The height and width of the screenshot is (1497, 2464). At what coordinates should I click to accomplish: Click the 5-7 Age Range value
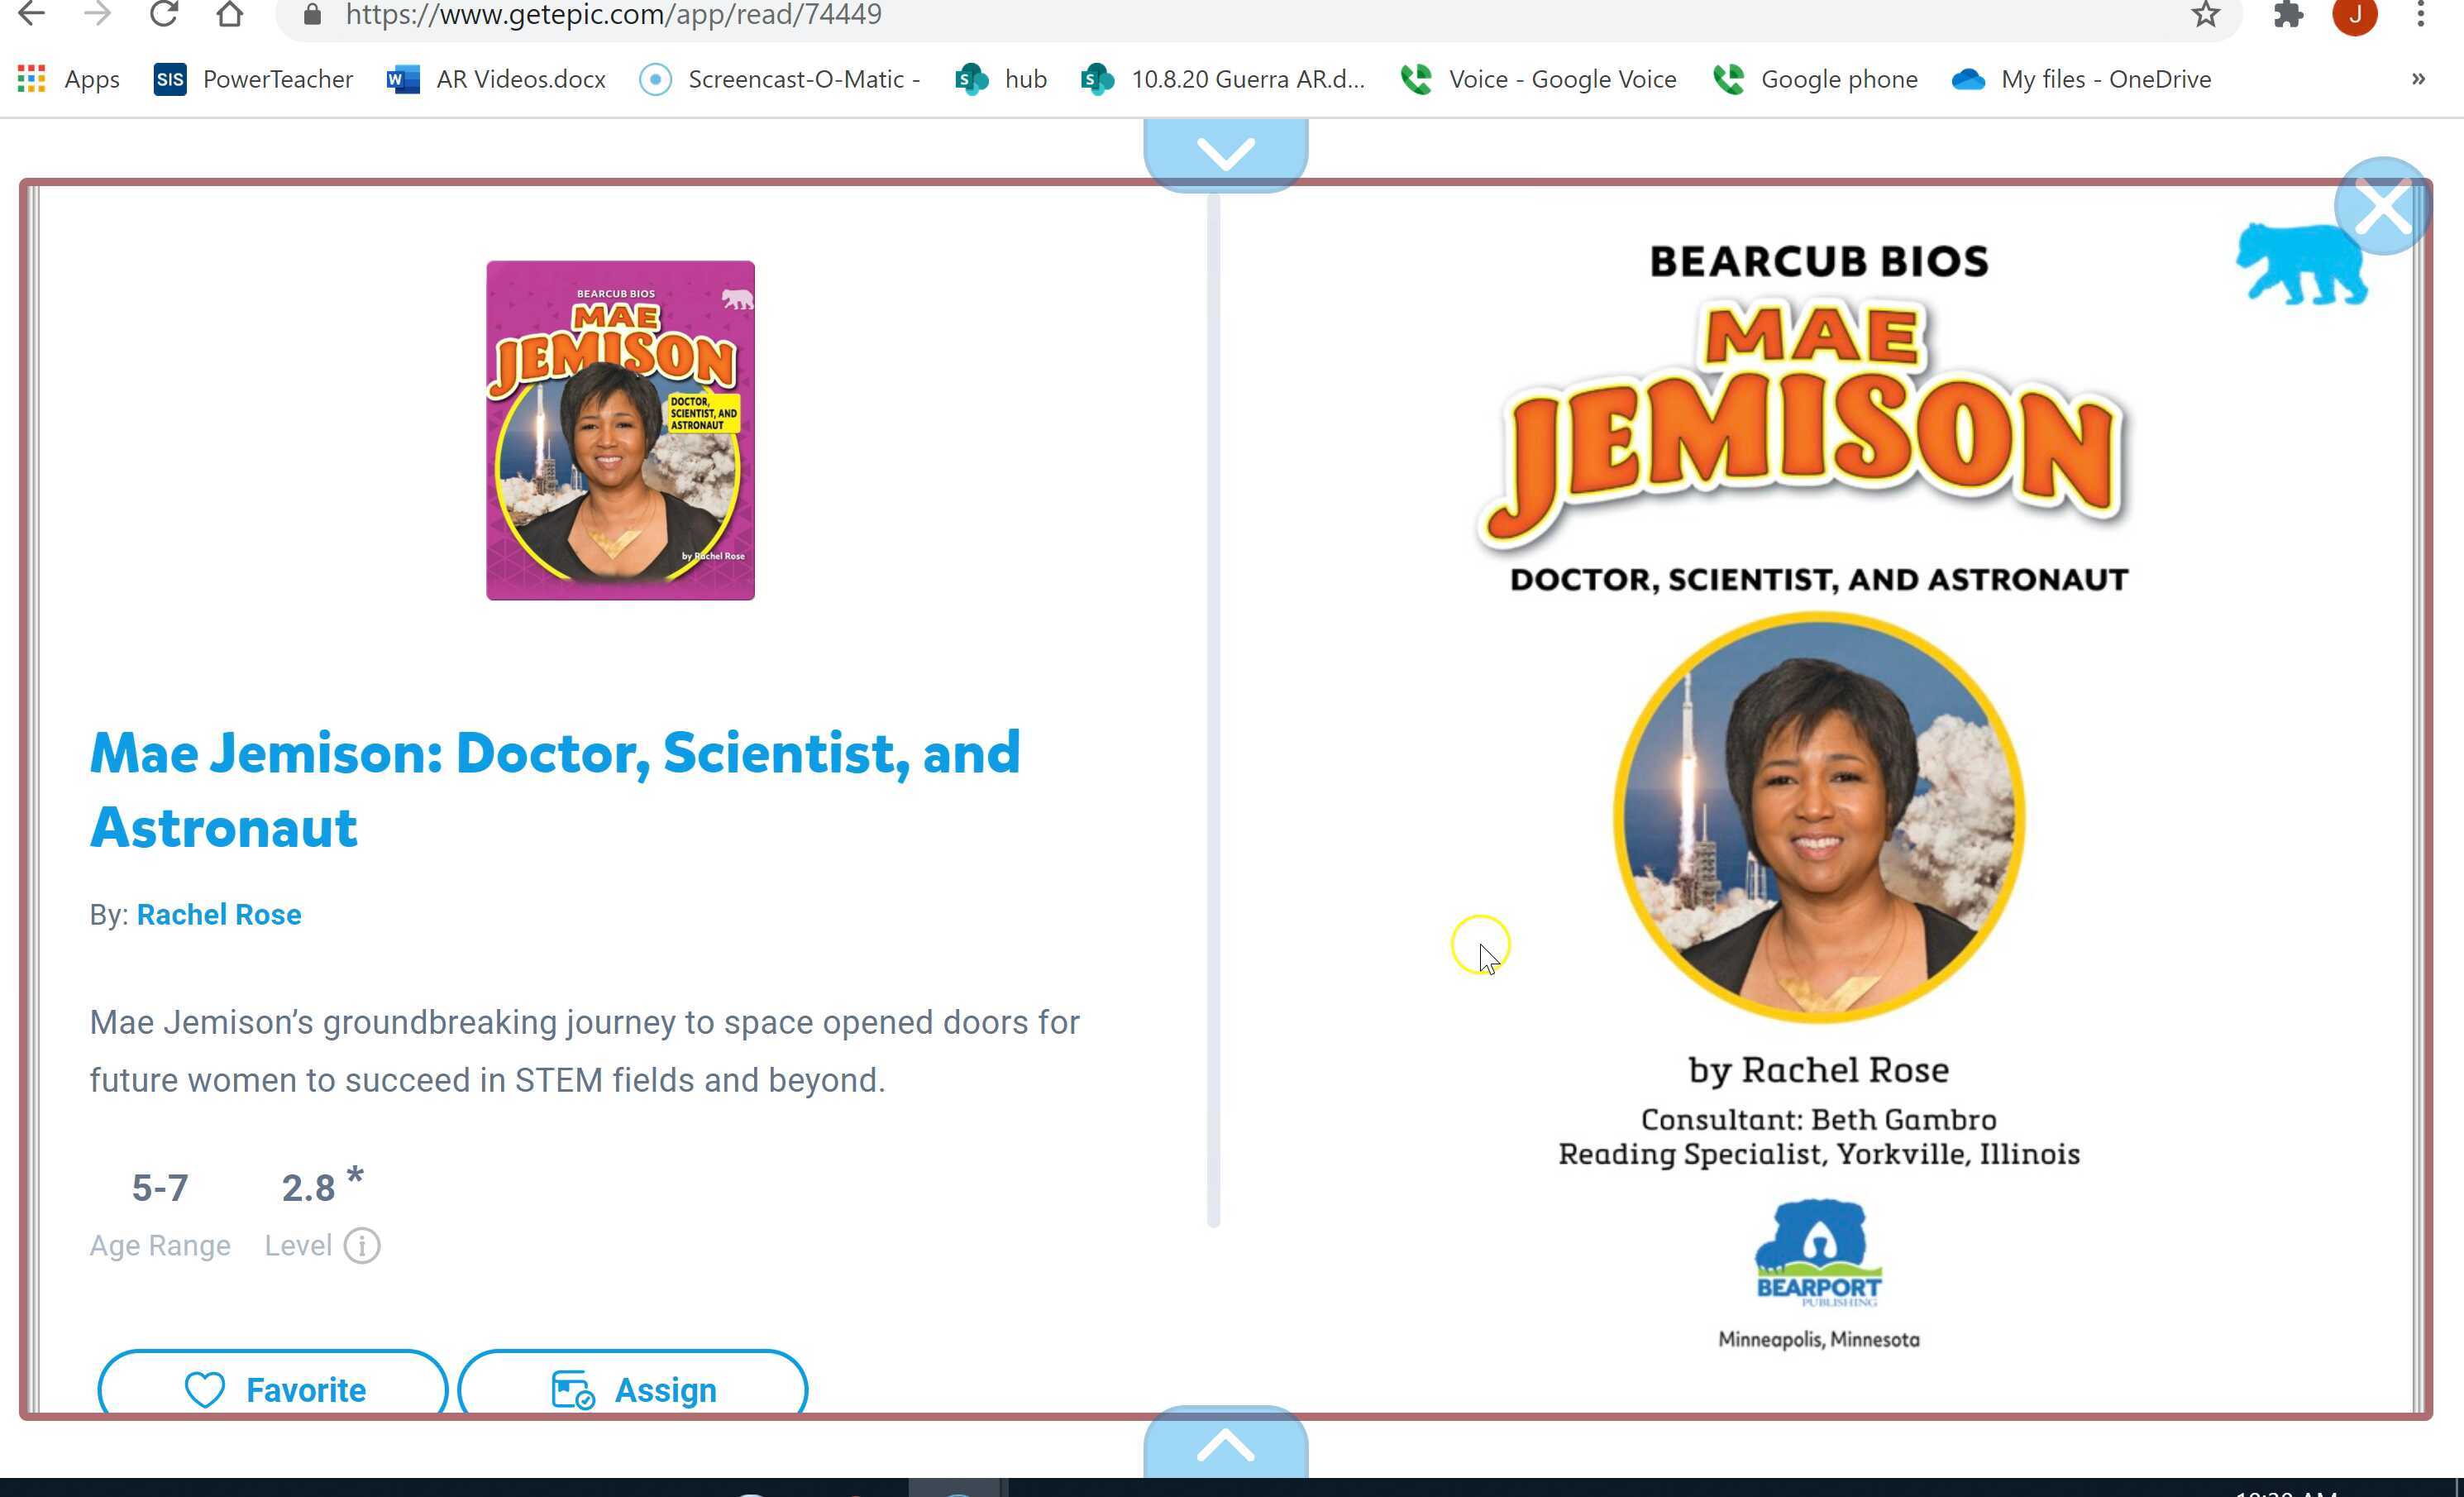tap(160, 1188)
